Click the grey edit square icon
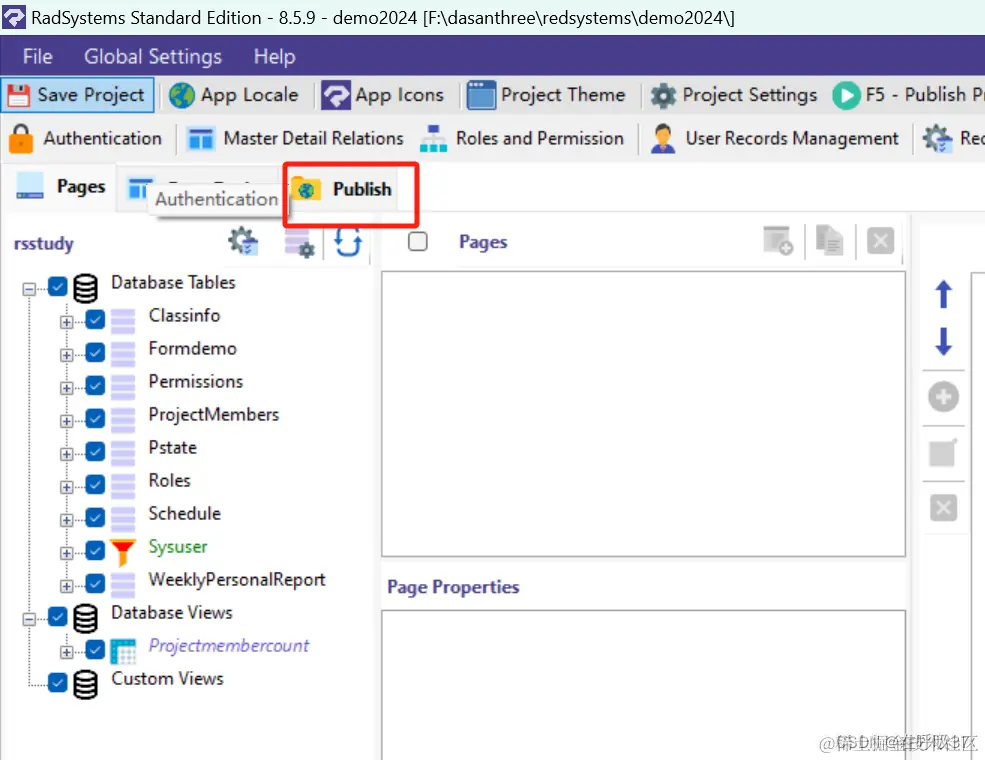The image size is (985, 760). pyautogui.click(x=943, y=452)
